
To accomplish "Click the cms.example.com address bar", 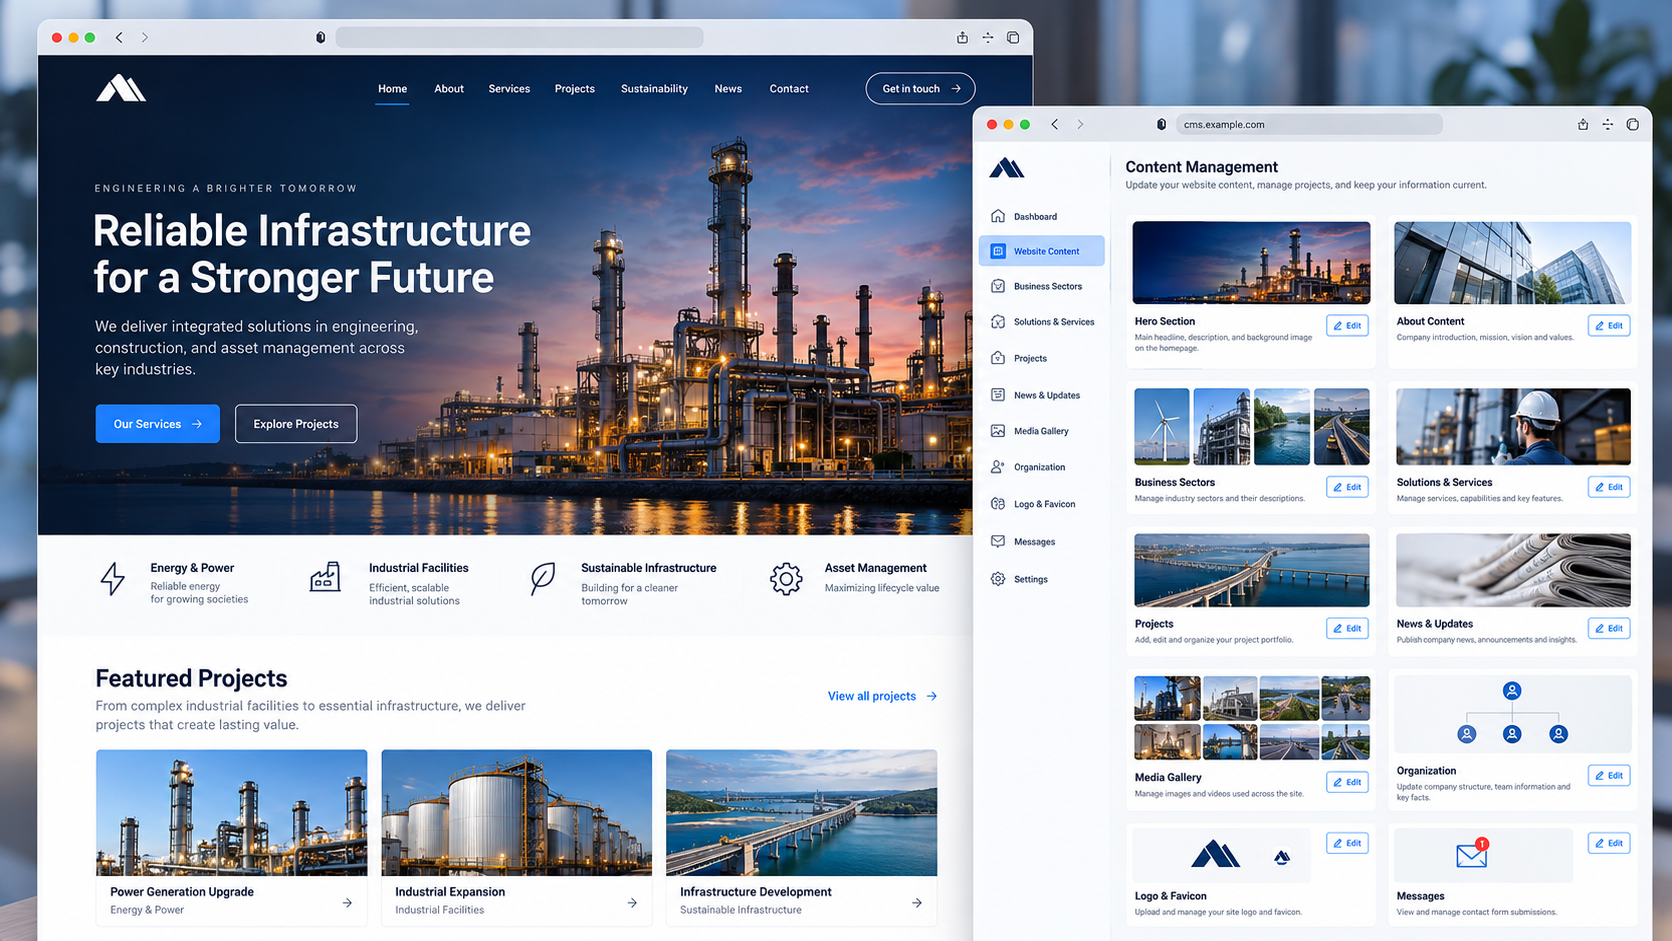I will [1308, 124].
